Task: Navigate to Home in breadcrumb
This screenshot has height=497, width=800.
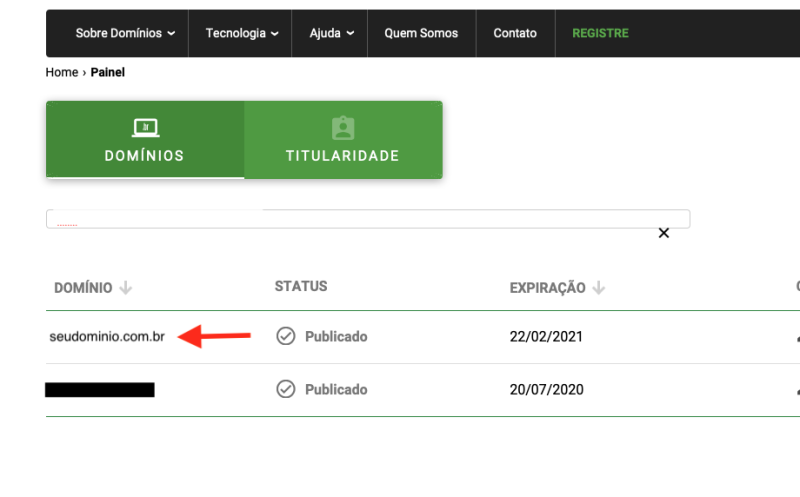Action: [x=61, y=72]
